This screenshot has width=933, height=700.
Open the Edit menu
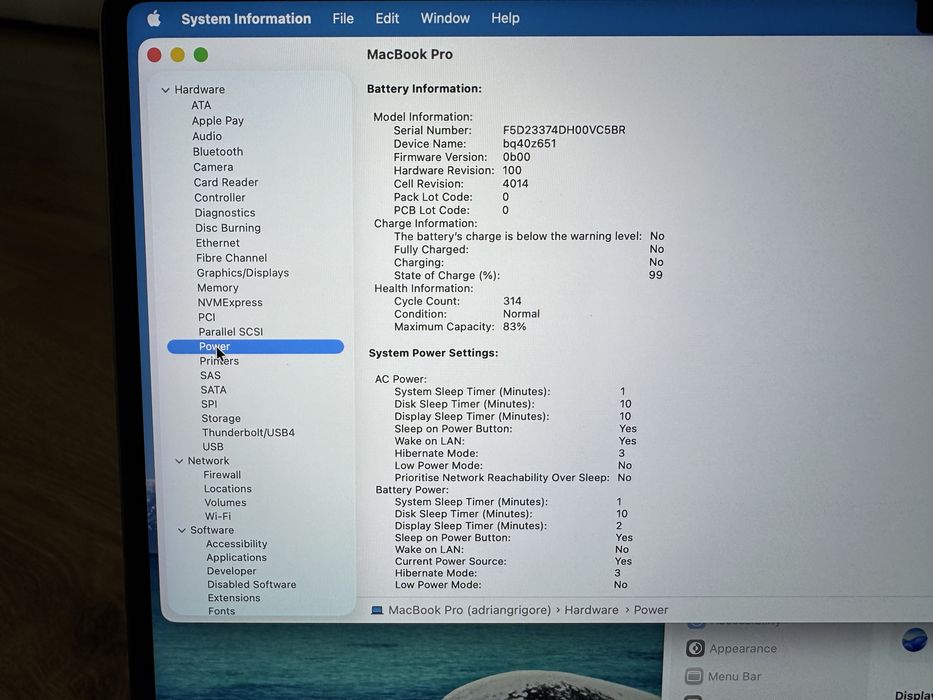click(387, 18)
